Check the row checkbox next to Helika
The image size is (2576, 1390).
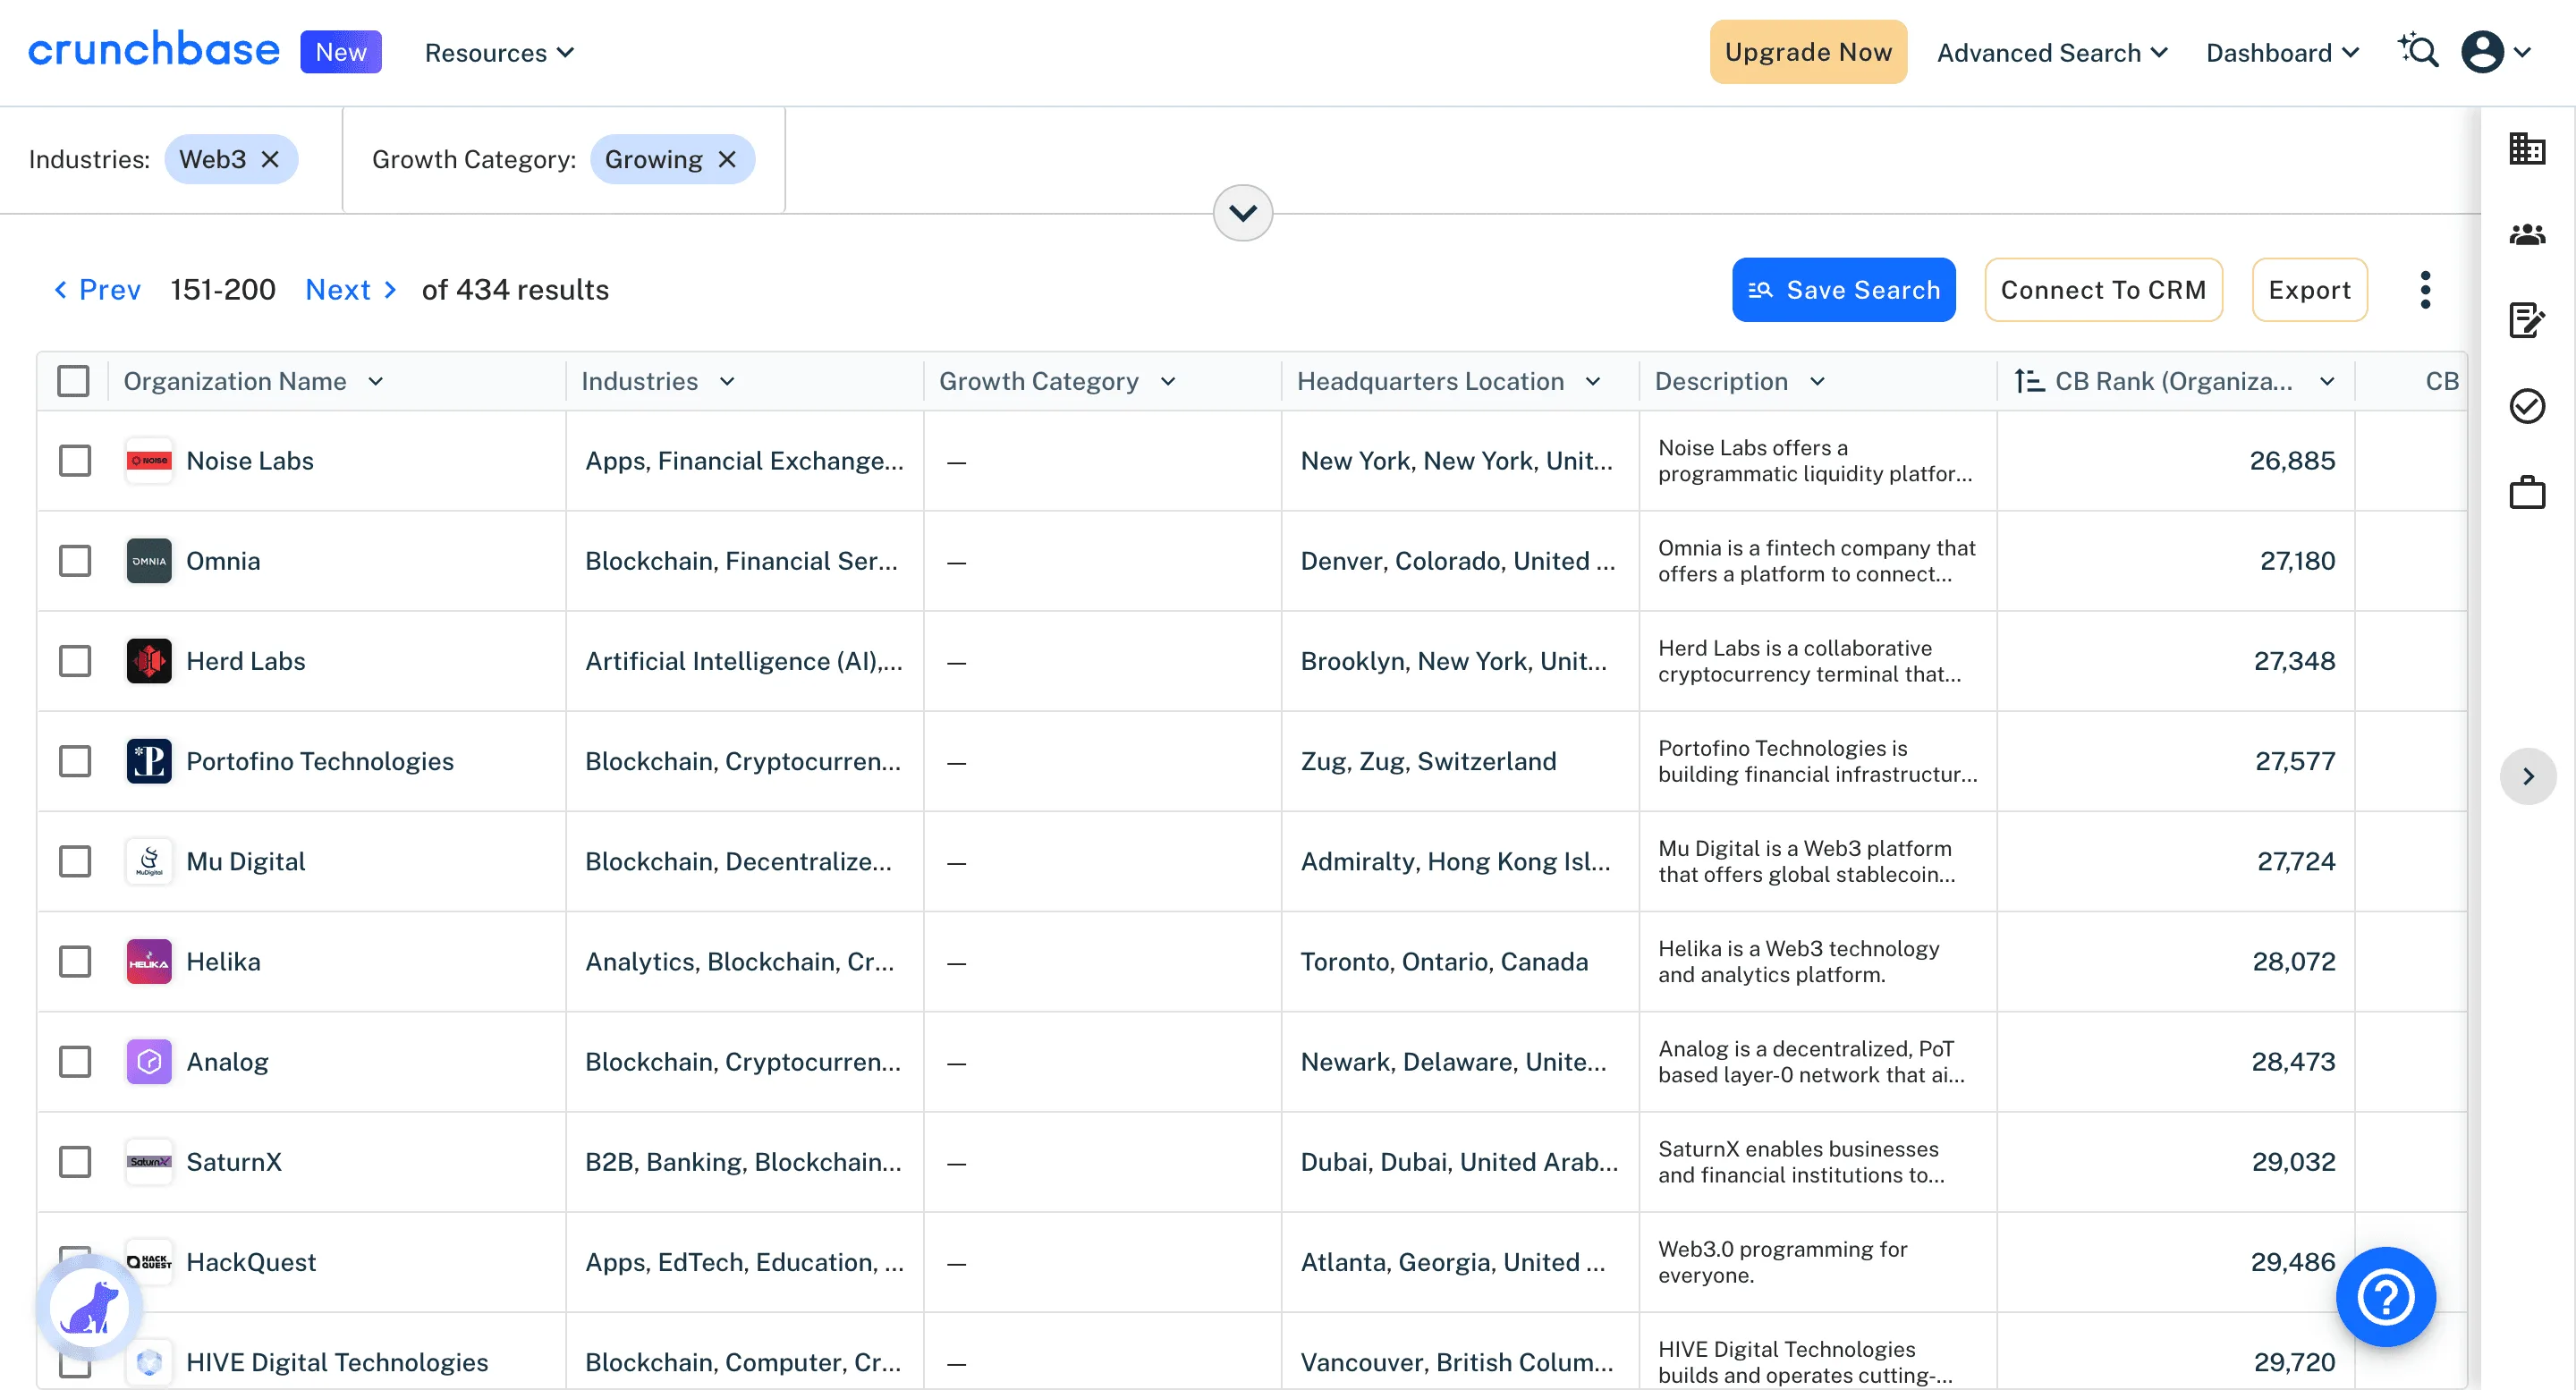pos(75,961)
